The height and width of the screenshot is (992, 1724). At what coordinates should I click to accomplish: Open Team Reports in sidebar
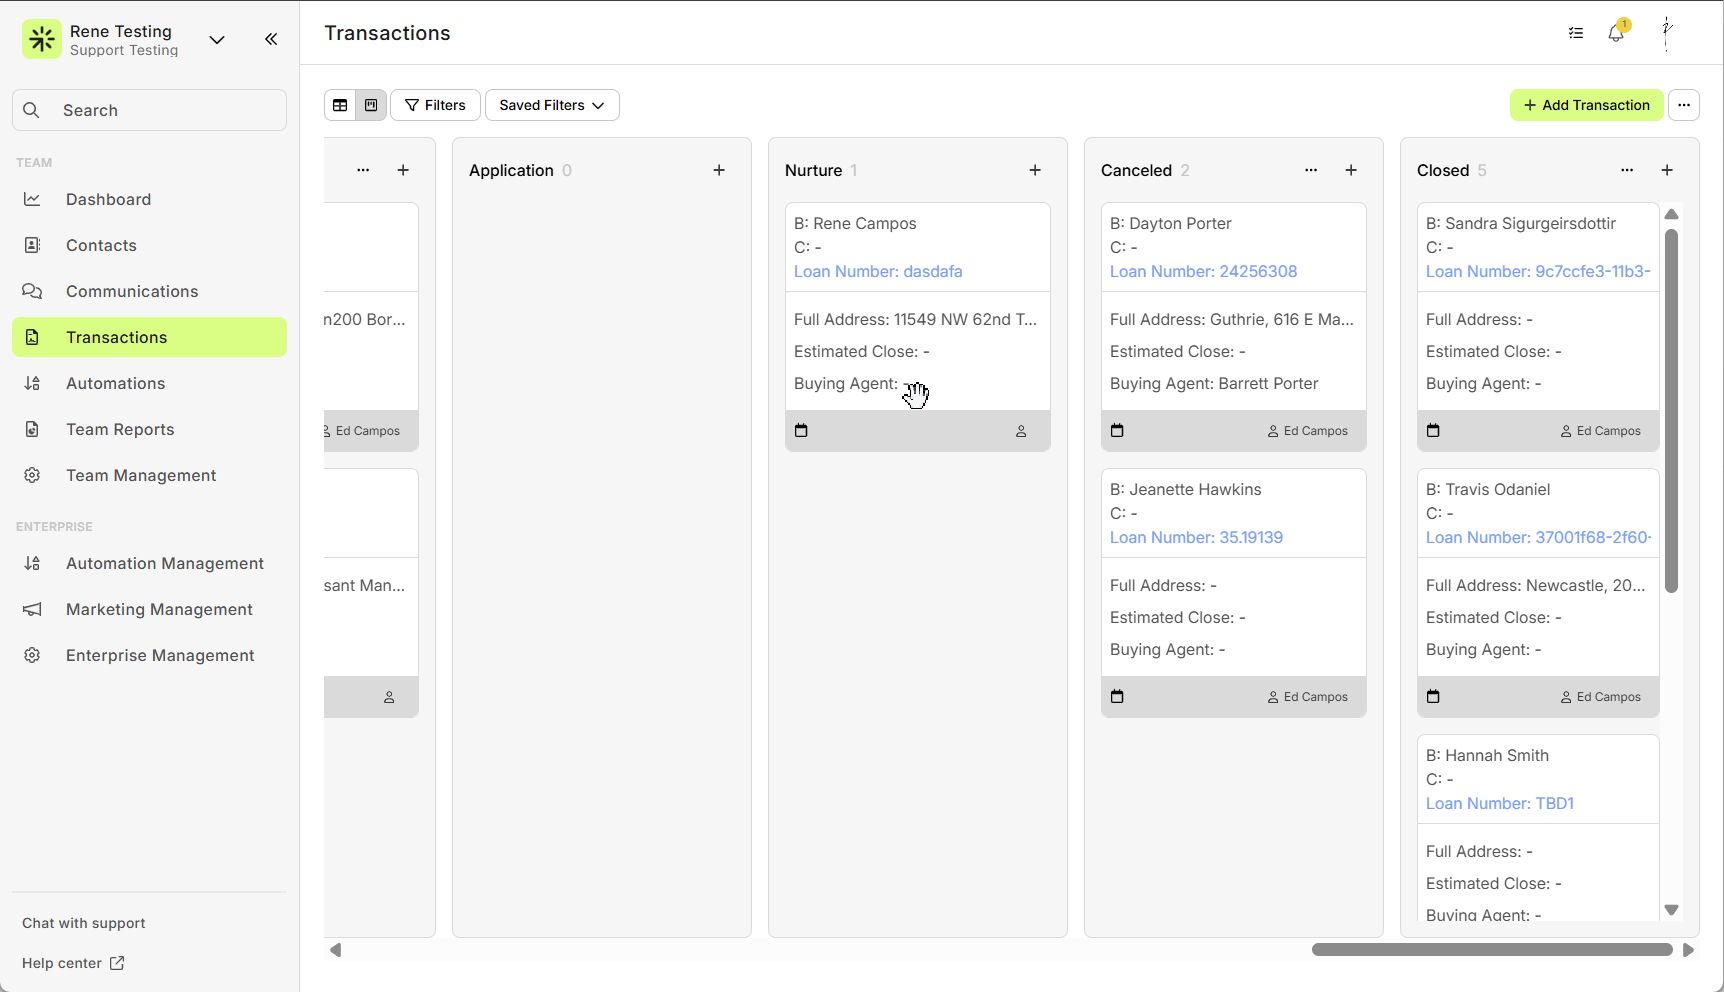pos(120,429)
